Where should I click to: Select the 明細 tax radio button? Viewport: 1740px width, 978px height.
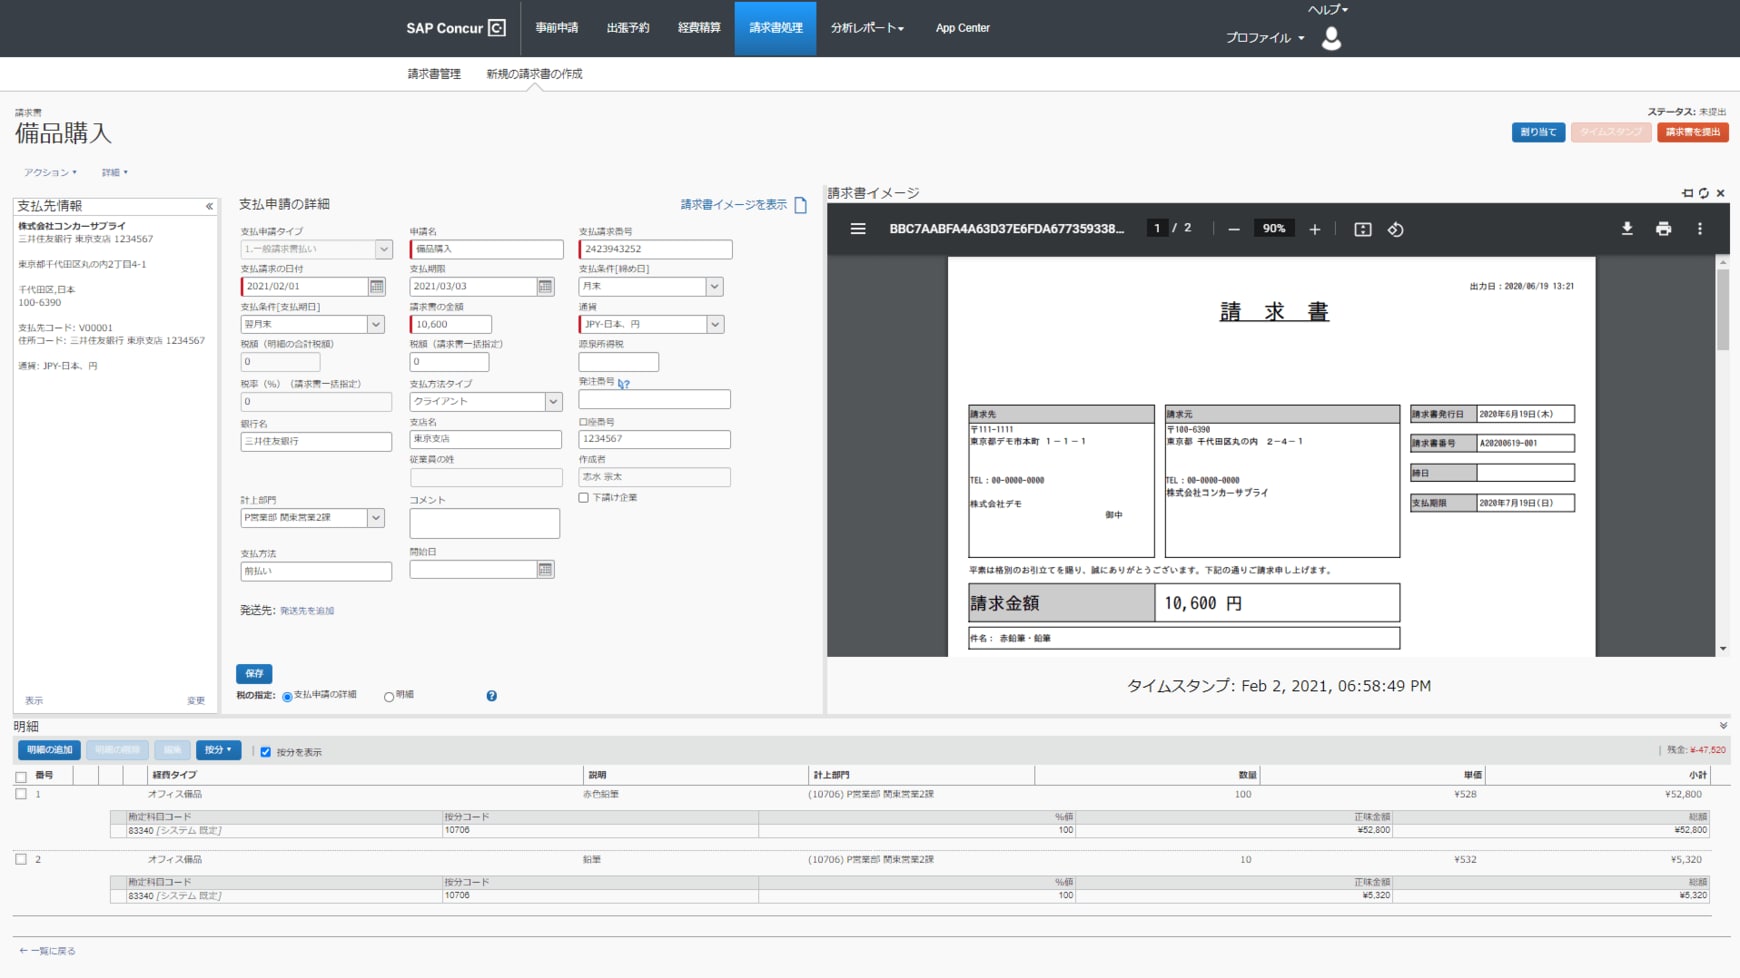click(x=389, y=696)
